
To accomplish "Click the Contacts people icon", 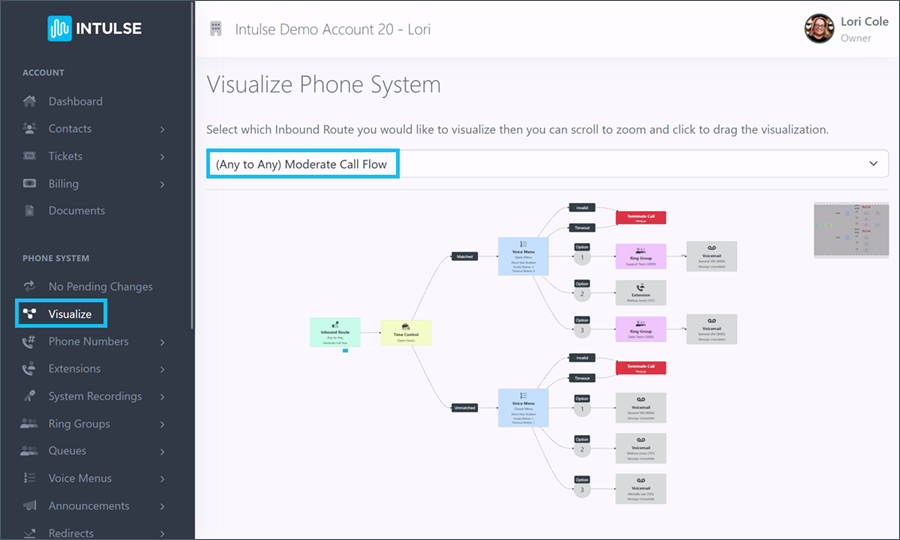I will tap(29, 129).
